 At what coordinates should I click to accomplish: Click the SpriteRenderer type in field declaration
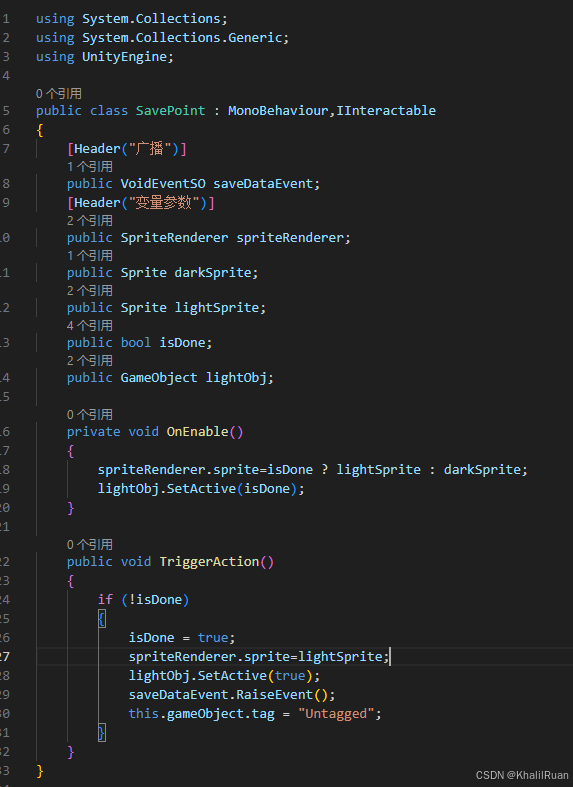pos(174,237)
